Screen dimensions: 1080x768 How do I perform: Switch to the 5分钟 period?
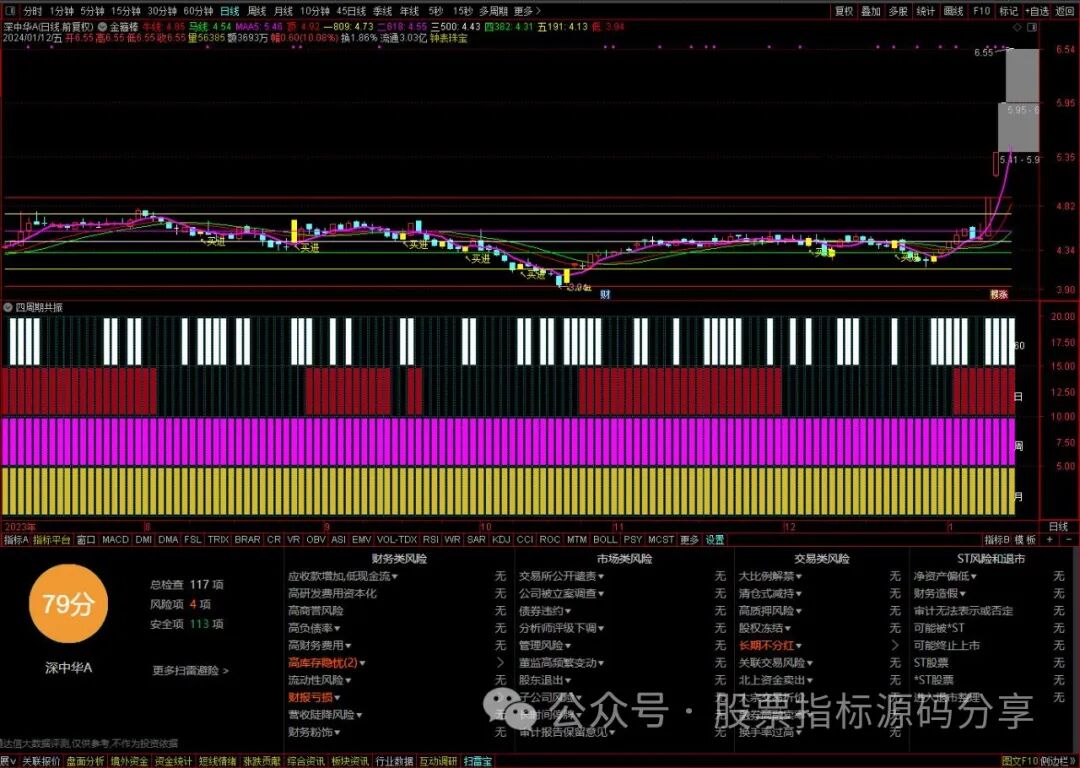[x=92, y=11]
